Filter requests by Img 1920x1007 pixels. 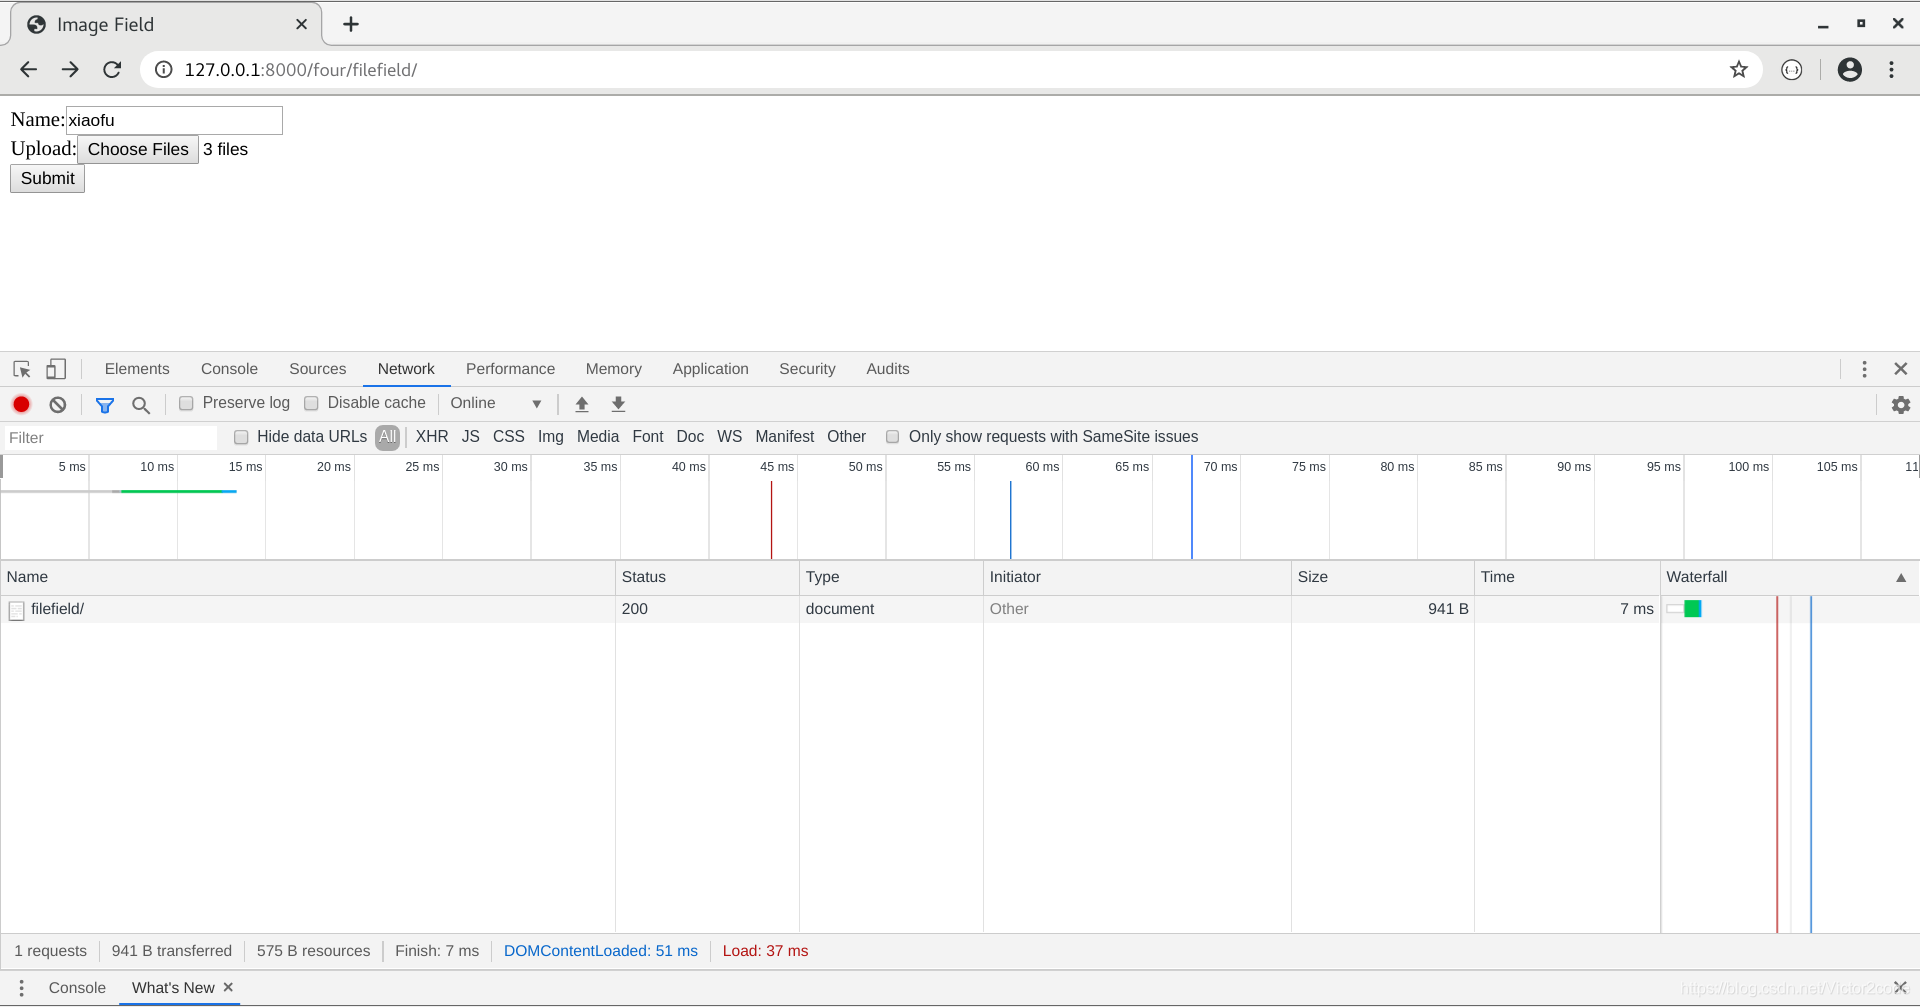click(x=551, y=437)
